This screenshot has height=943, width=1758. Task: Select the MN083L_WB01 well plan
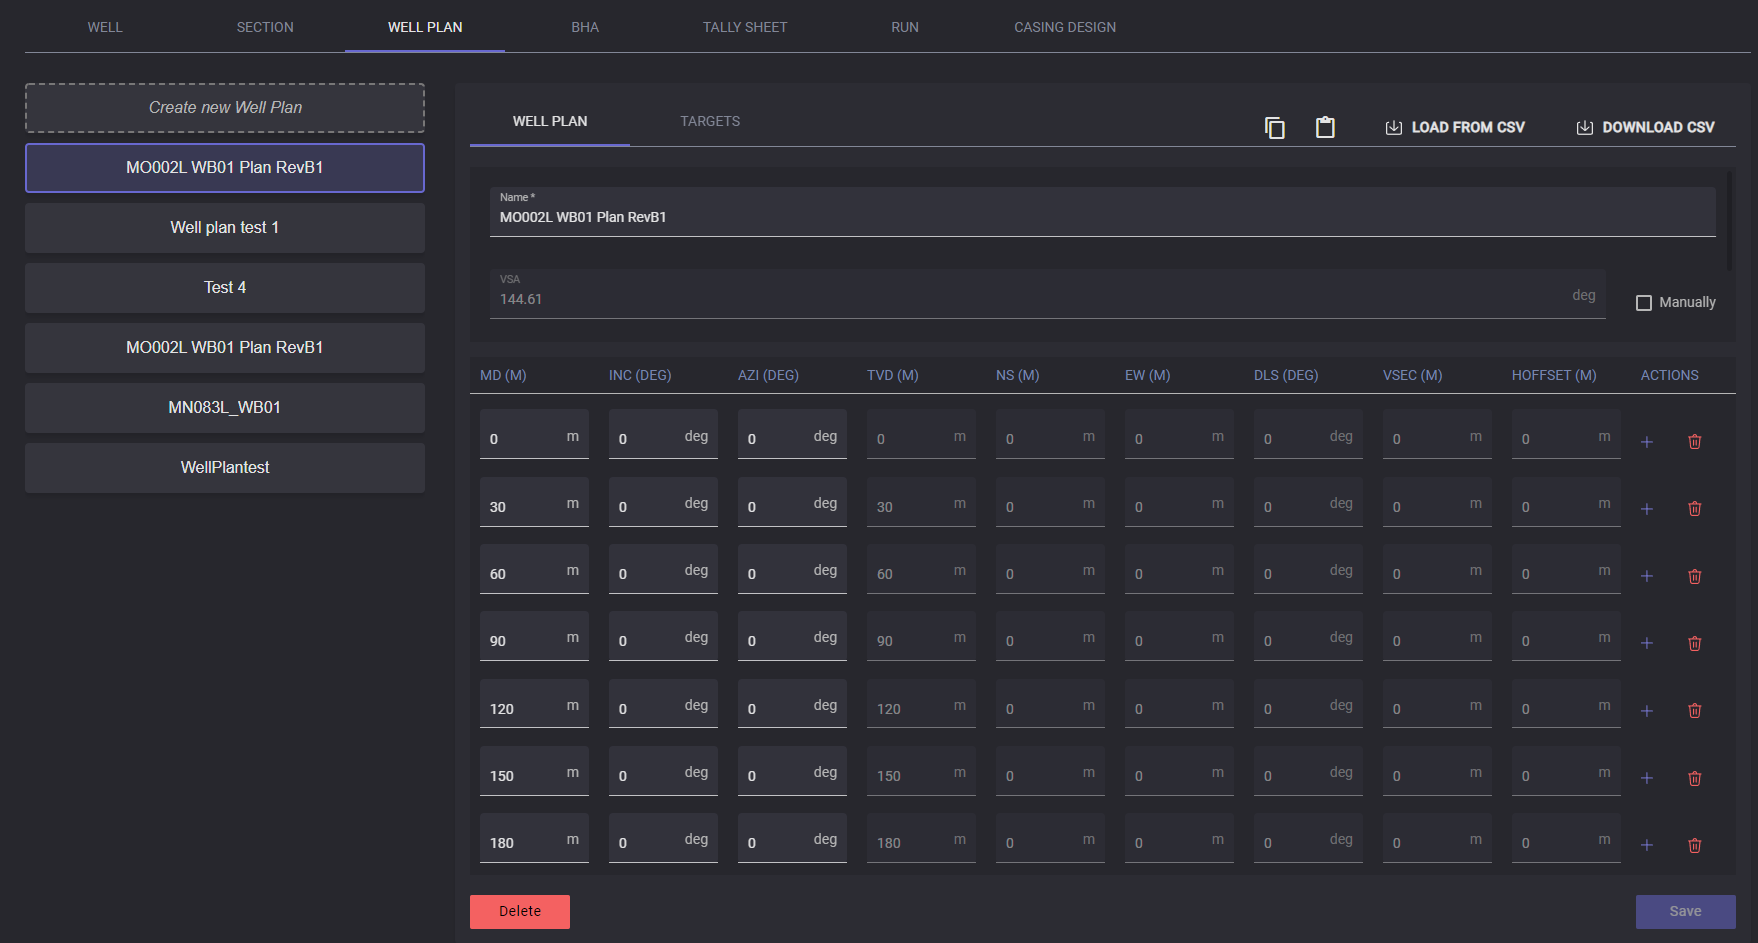pyautogui.click(x=225, y=408)
